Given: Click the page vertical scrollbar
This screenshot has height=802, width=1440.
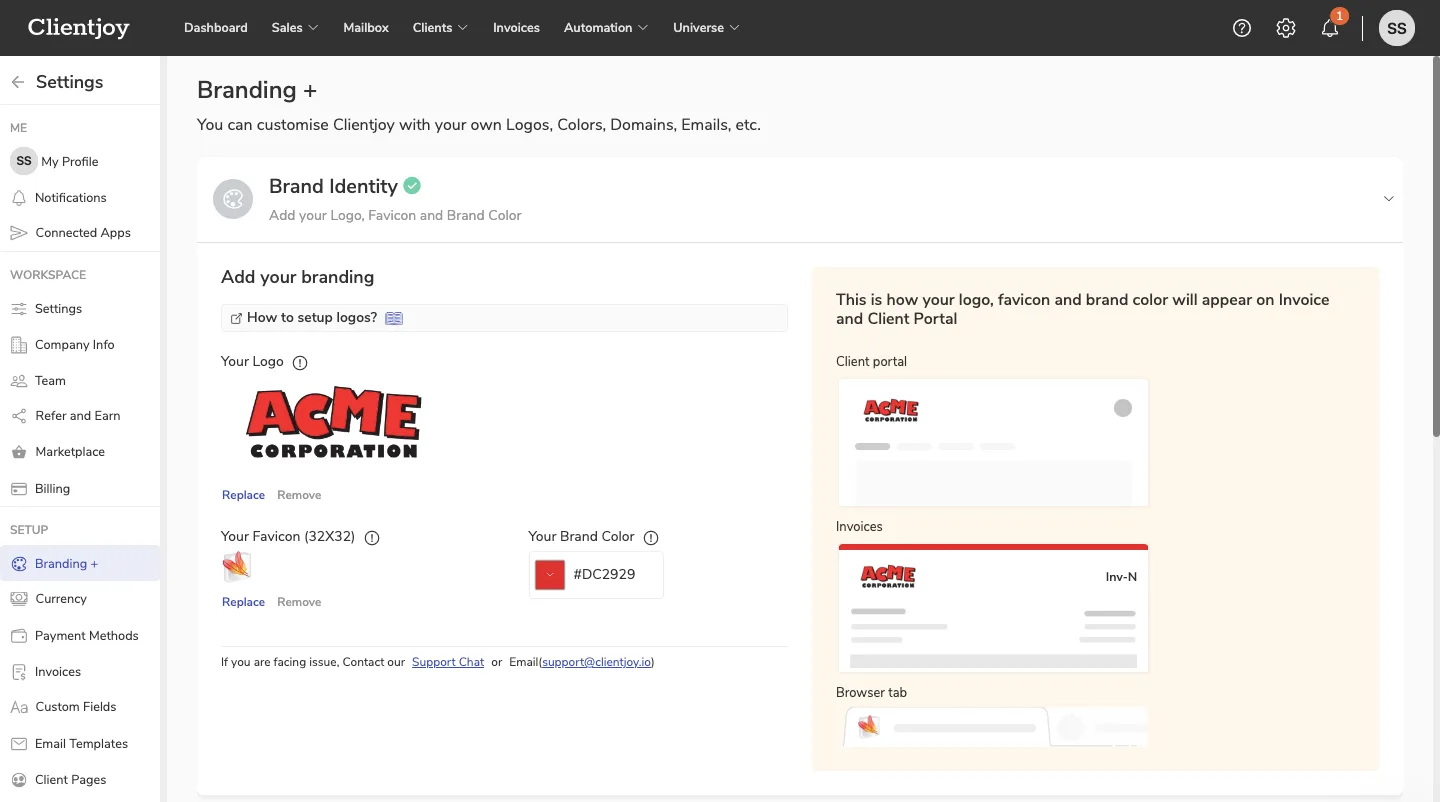Looking at the screenshot, I should [x=1435, y=246].
